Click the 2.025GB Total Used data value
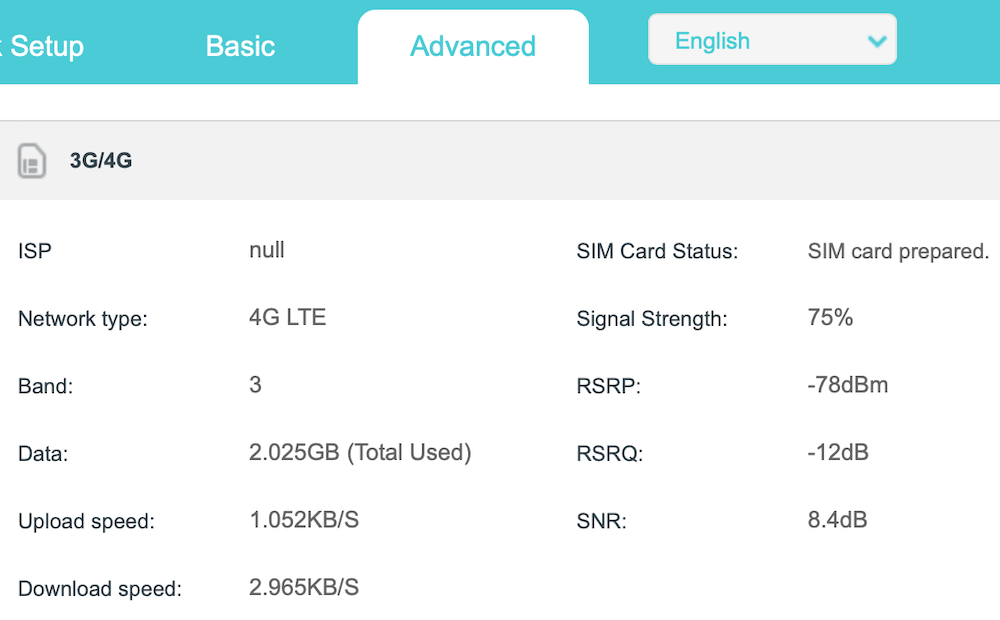 click(x=360, y=452)
